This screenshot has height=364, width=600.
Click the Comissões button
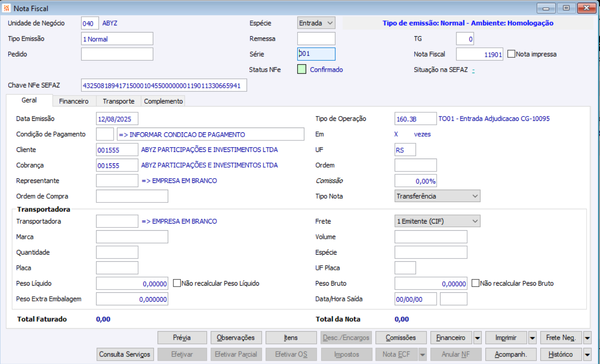[401, 338]
